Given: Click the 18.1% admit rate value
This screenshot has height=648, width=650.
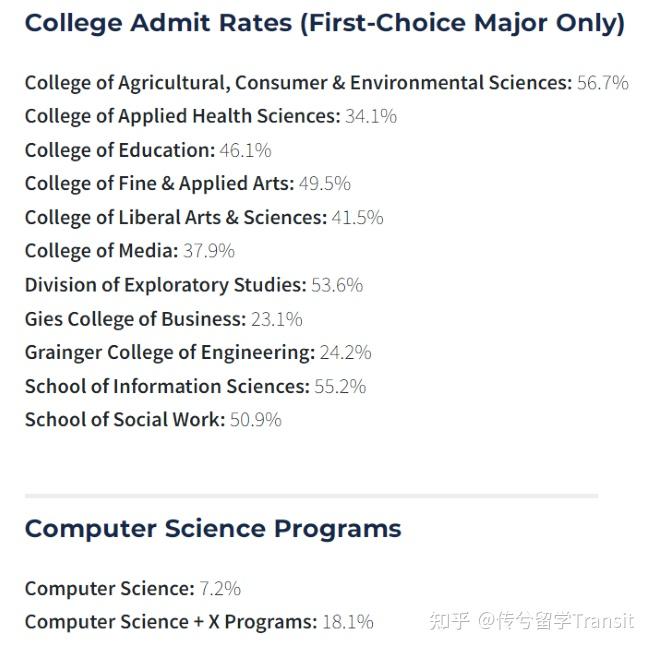Looking at the screenshot, I should [x=347, y=622].
